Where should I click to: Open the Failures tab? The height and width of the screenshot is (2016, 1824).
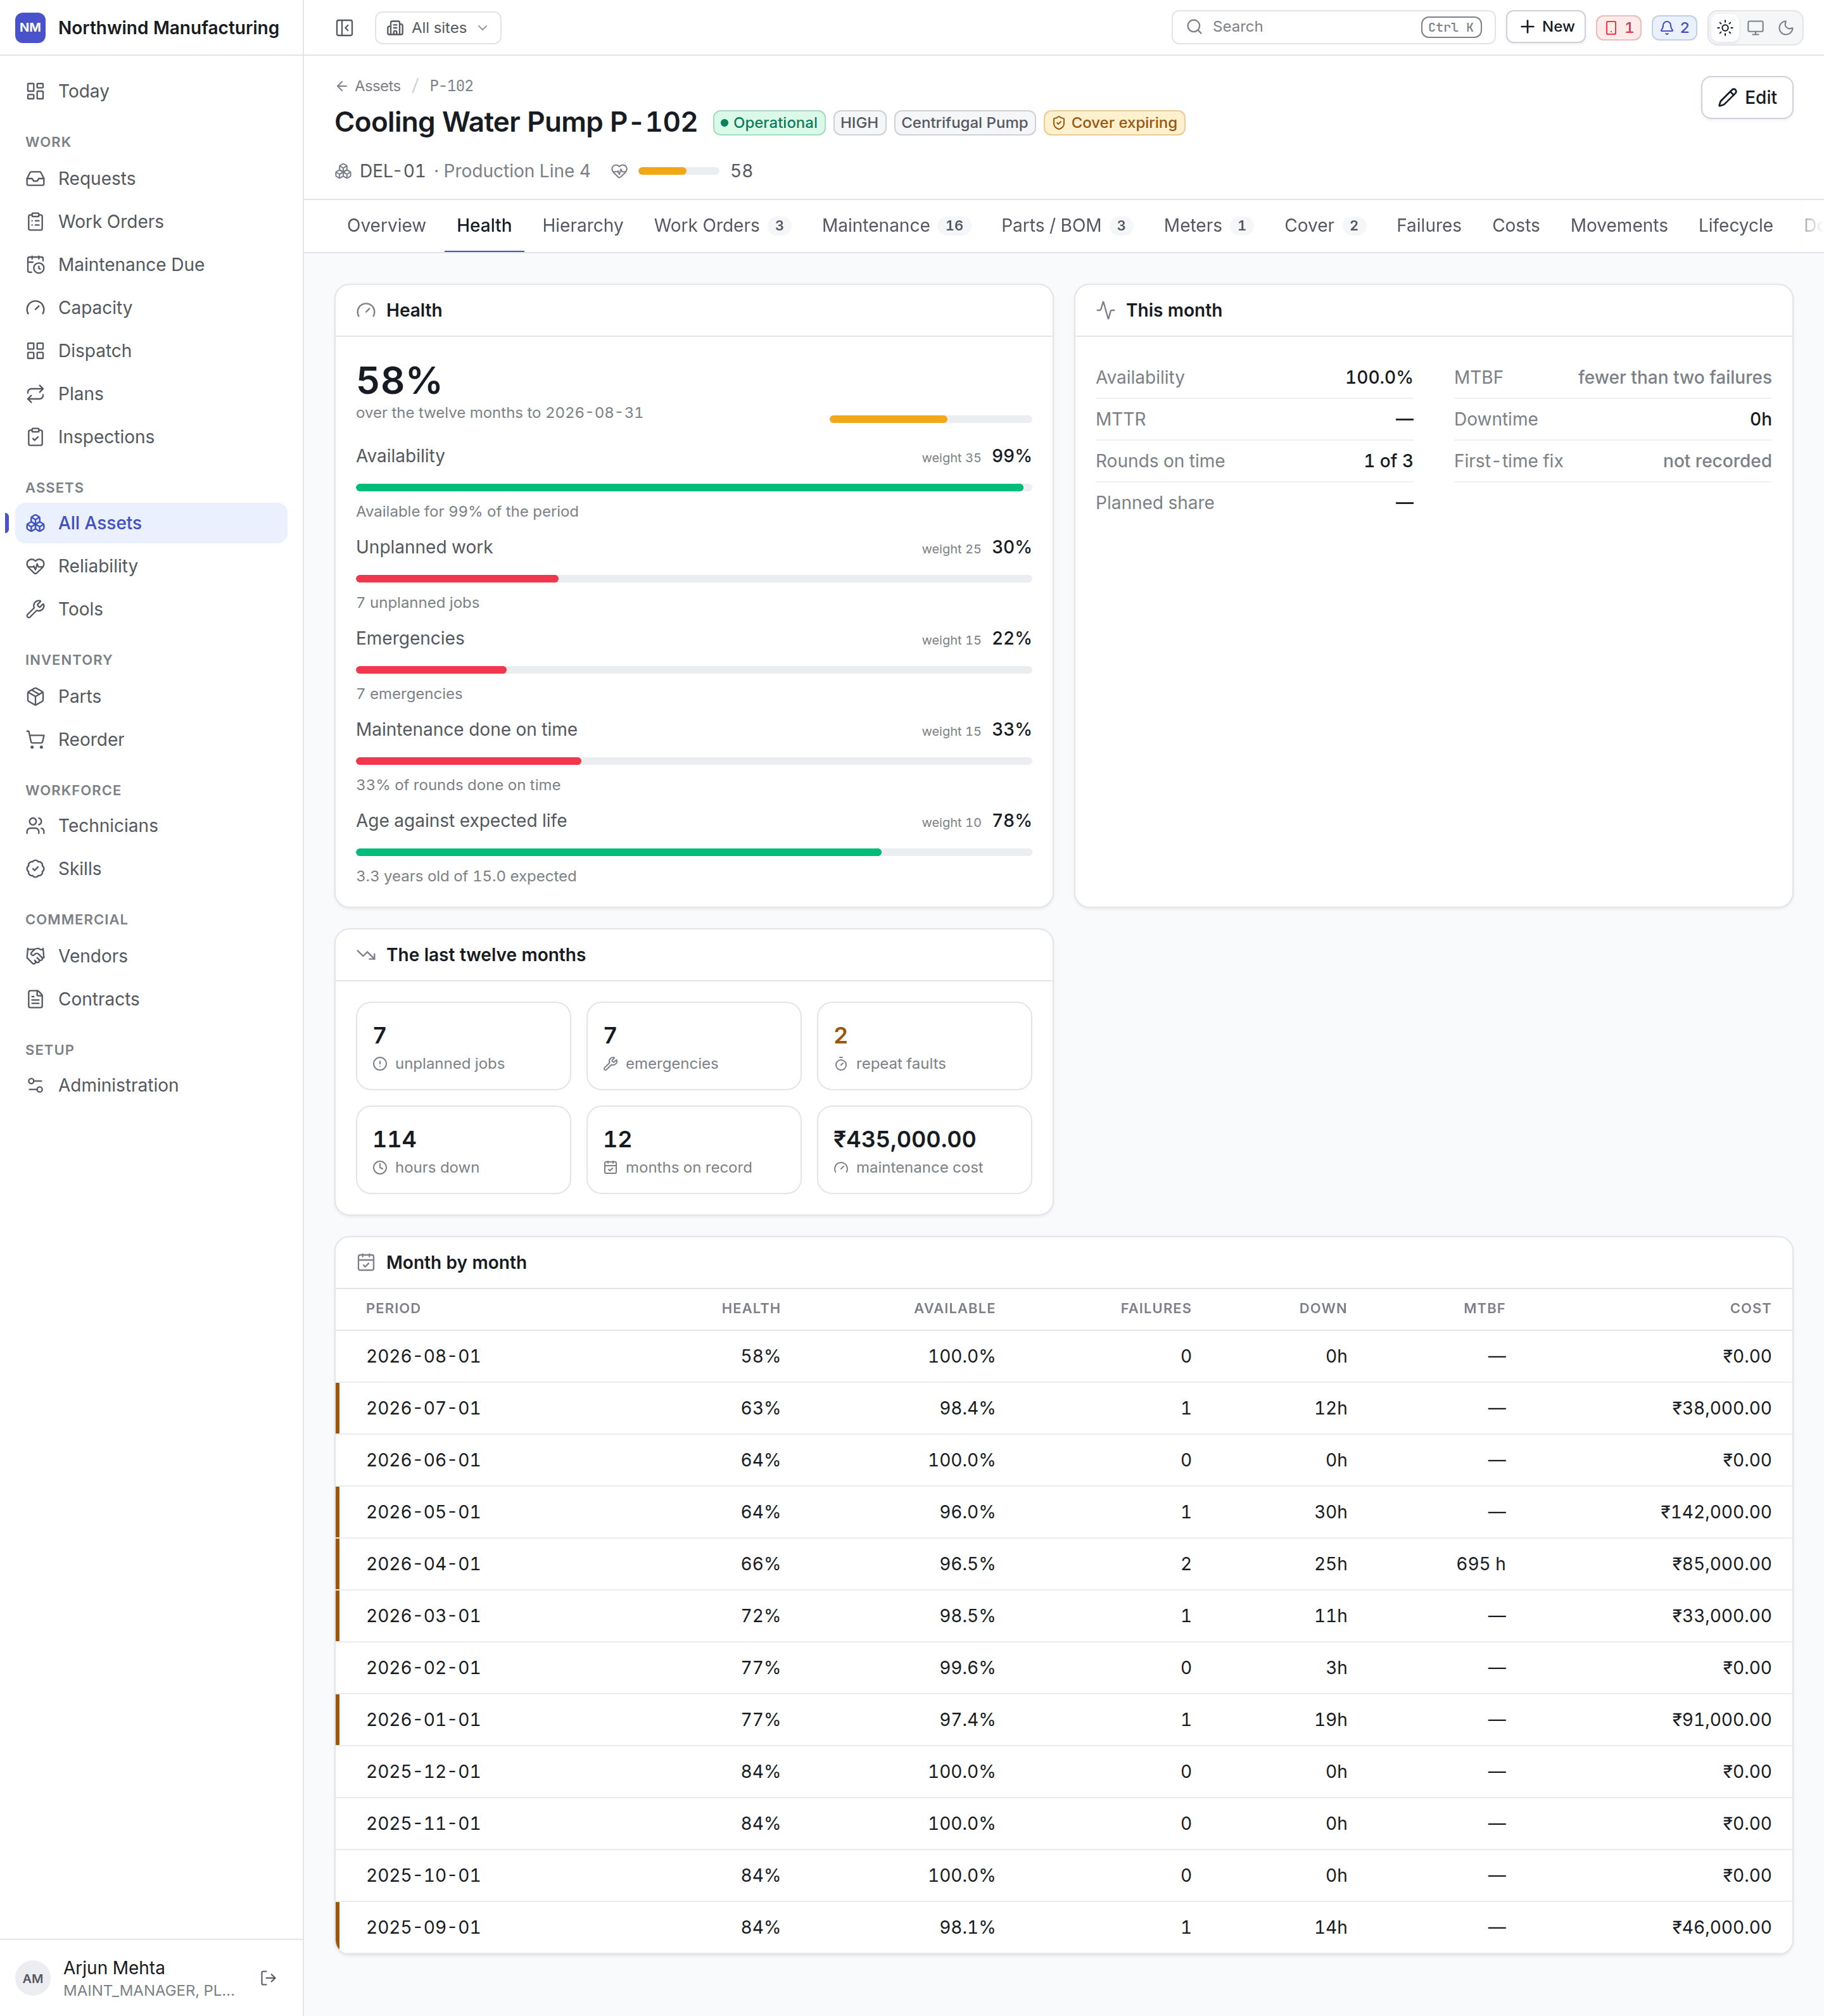pyautogui.click(x=1428, y=226)
